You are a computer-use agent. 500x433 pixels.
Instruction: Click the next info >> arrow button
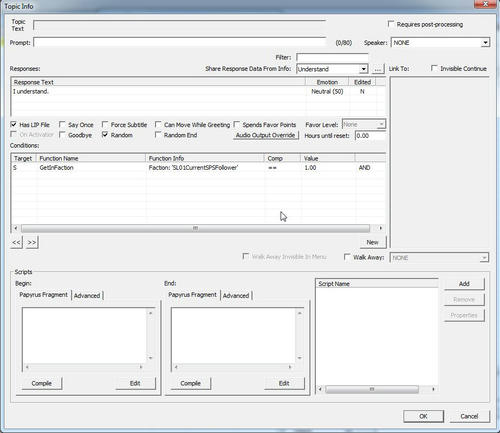coord(32,242)
